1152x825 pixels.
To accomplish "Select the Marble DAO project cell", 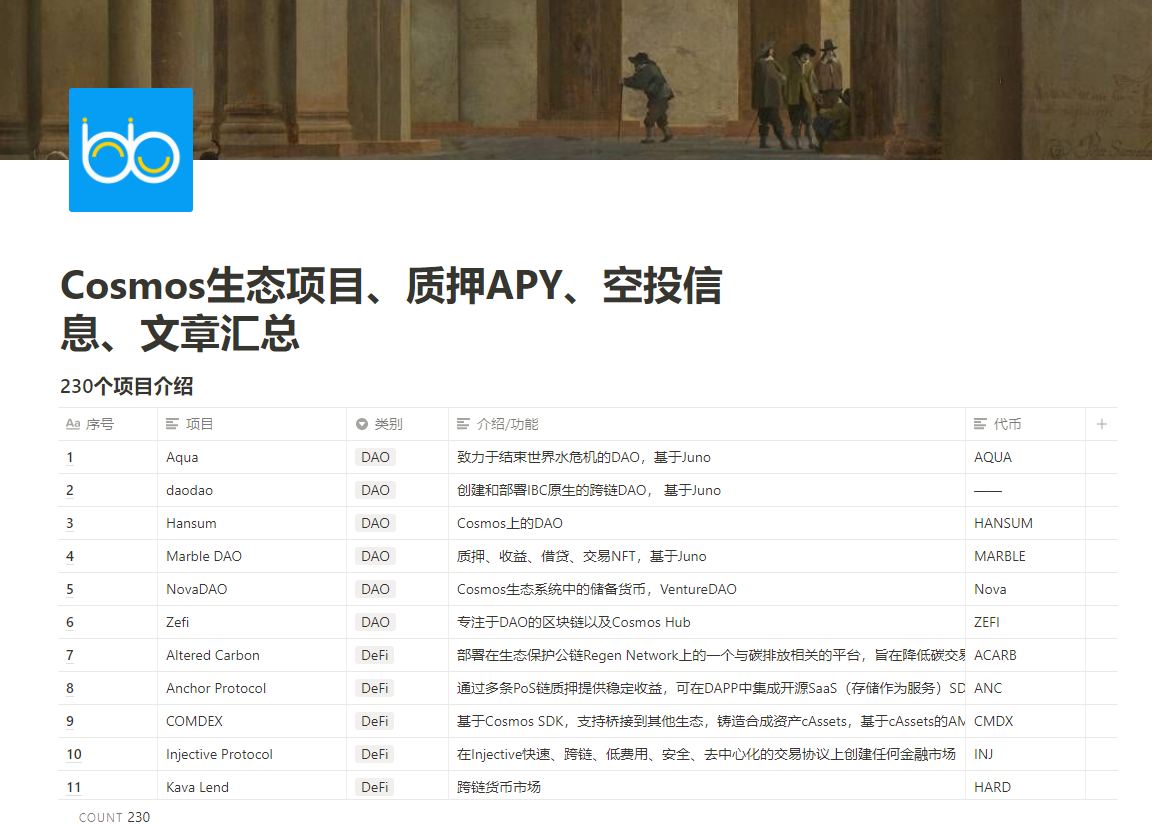I will coord(252,556).
